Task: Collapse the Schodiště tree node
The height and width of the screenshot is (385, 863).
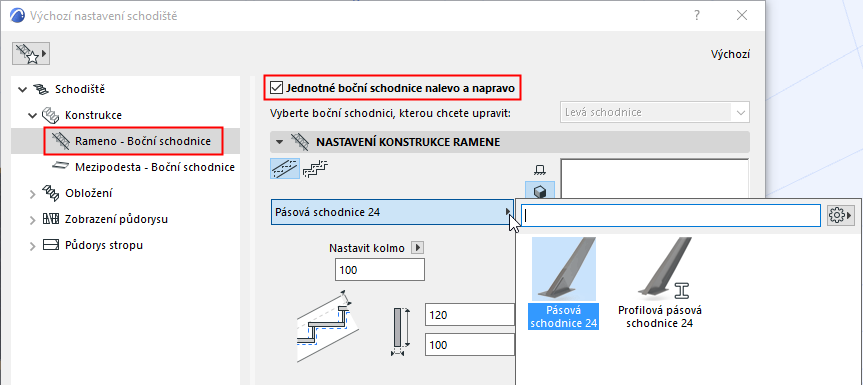Action: click(23, 89)
